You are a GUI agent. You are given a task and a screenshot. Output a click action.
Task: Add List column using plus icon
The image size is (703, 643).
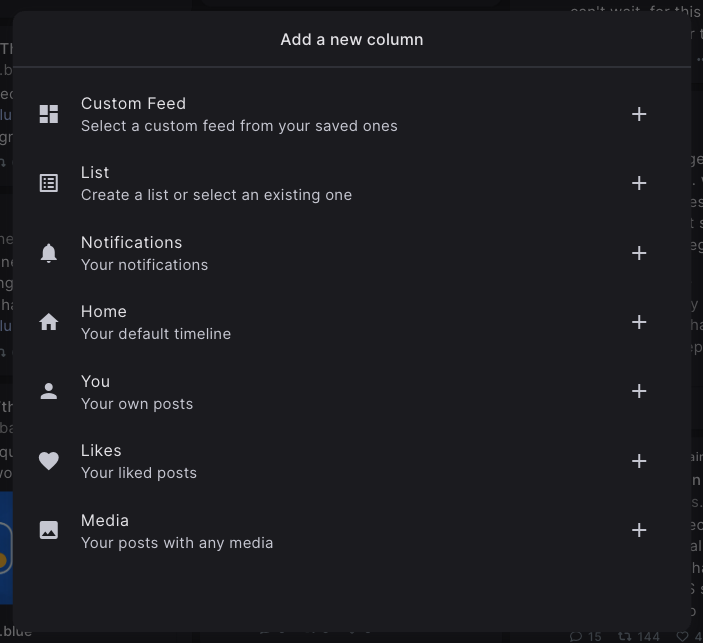tap(639, 183)
